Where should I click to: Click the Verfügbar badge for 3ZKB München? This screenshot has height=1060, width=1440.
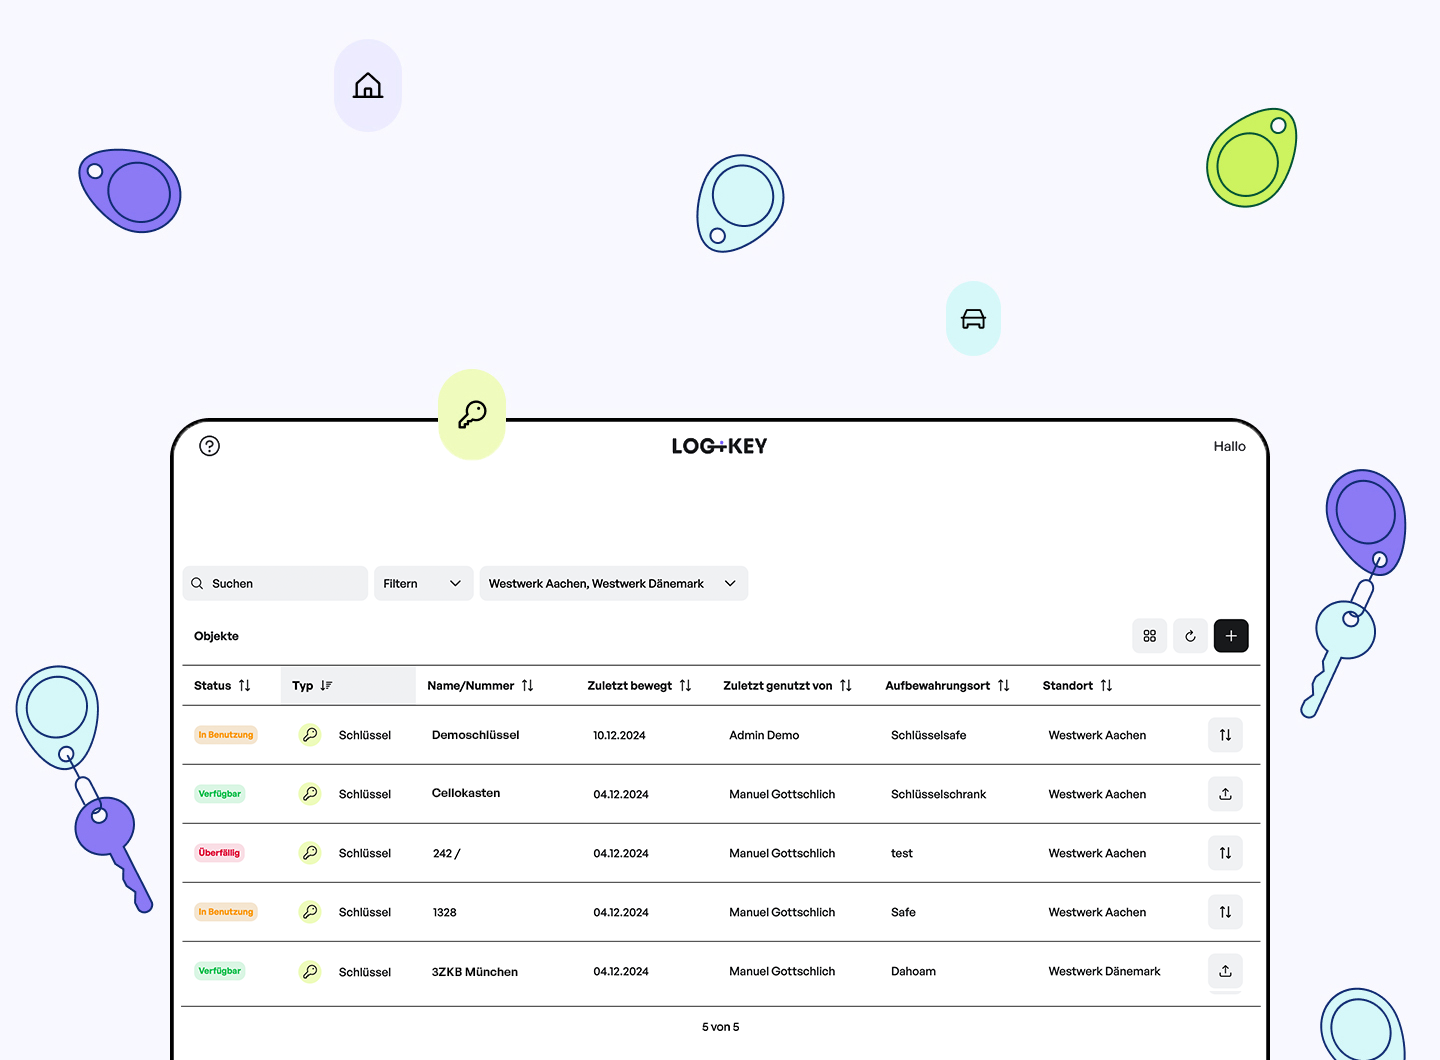220,971
